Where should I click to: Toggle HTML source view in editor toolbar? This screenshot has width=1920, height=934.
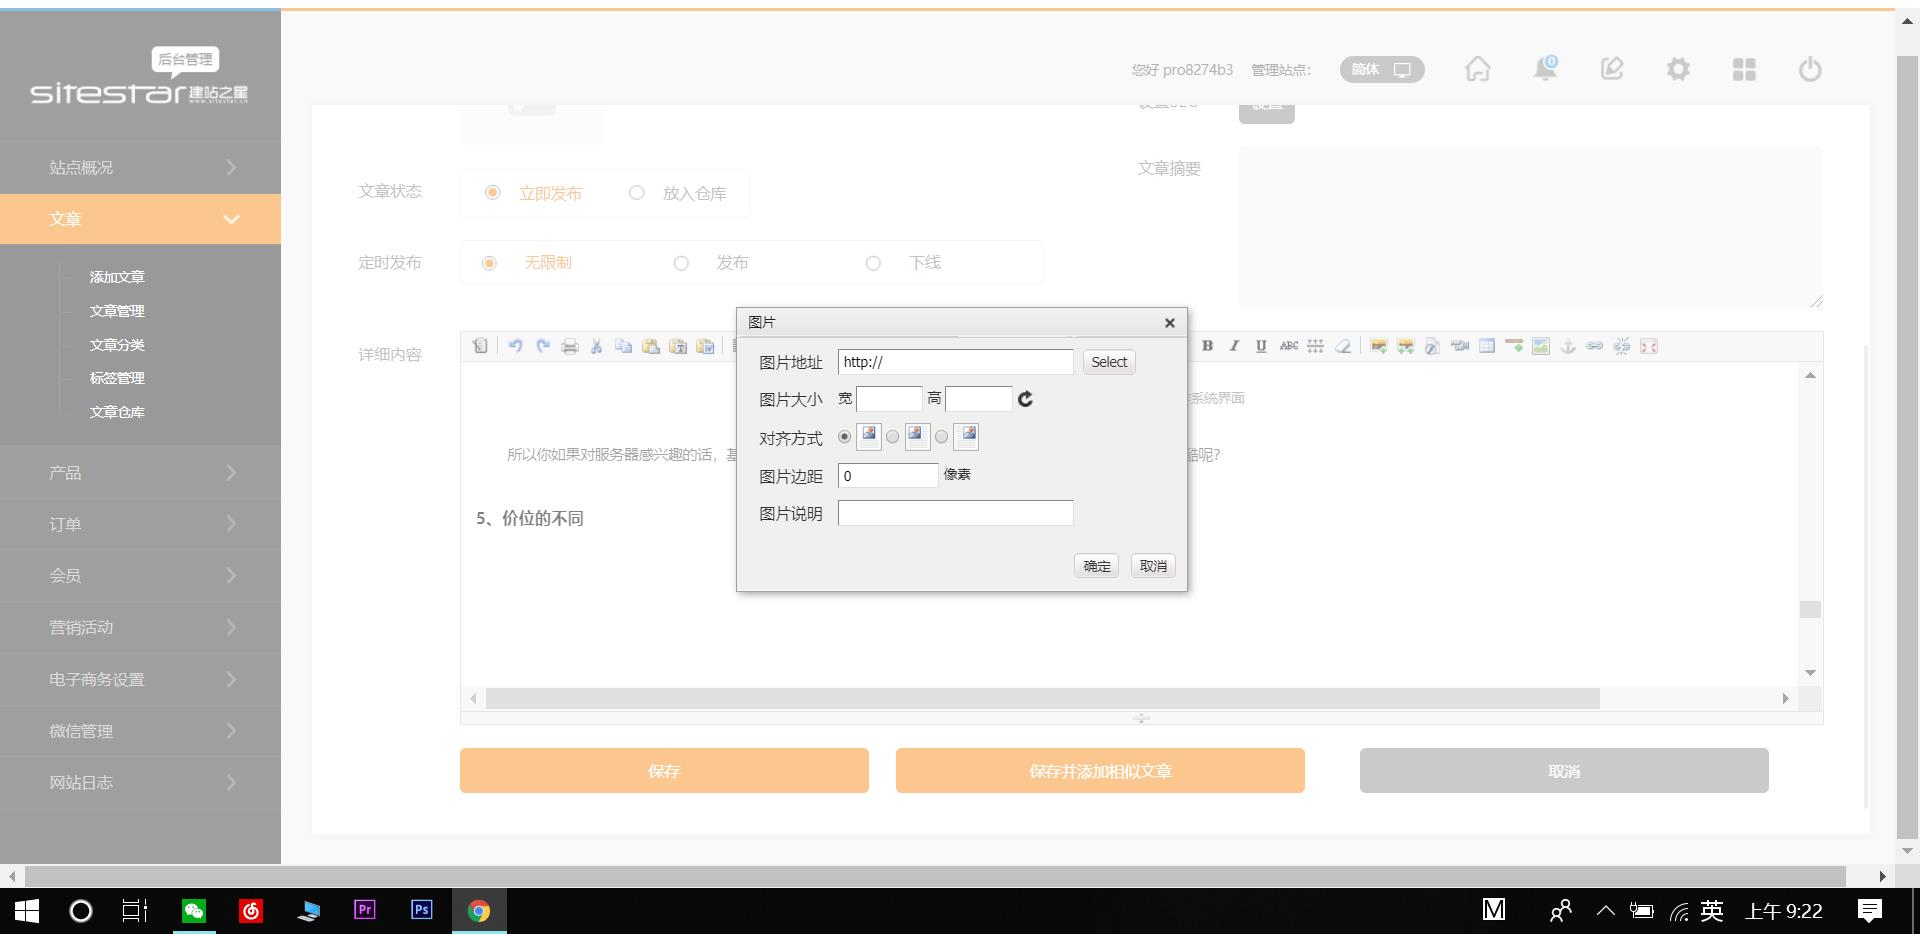click(x=480, y=346)
